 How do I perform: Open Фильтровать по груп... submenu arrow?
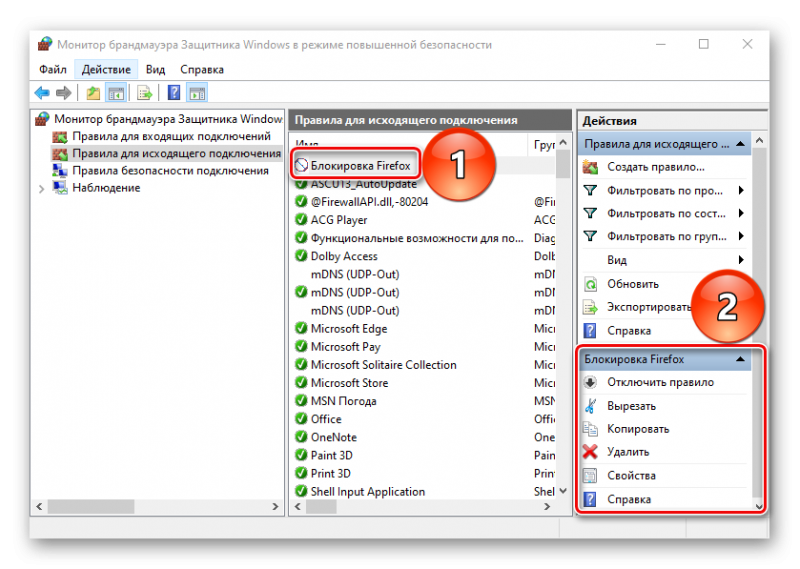coord(741,236)
